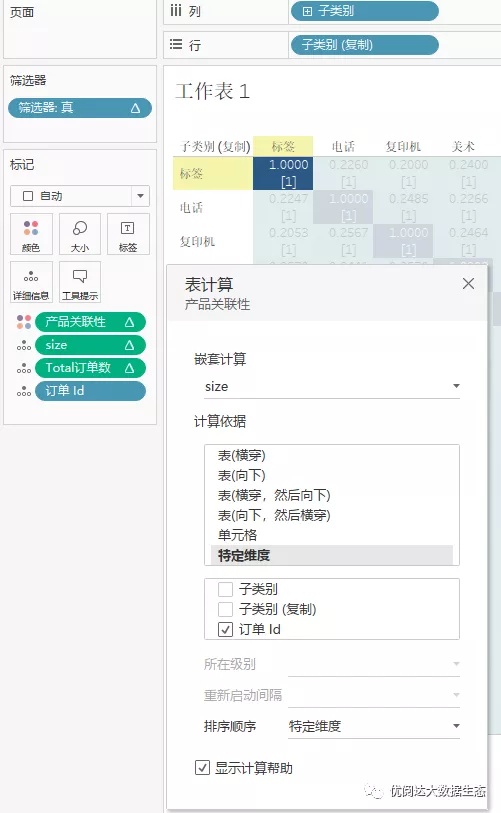This screenshot has width=501, height=813.
Task: Click the 0.2247 table cell
Action: click(283, 207)
